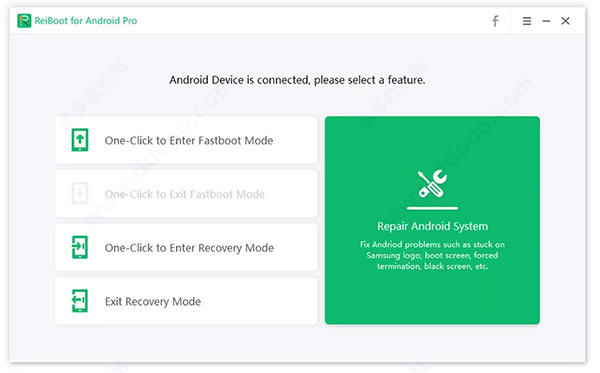The width and height of the screenshot is (600, 373).
Task: Close the ReiBoot window
Action: (x=565, y=21)
